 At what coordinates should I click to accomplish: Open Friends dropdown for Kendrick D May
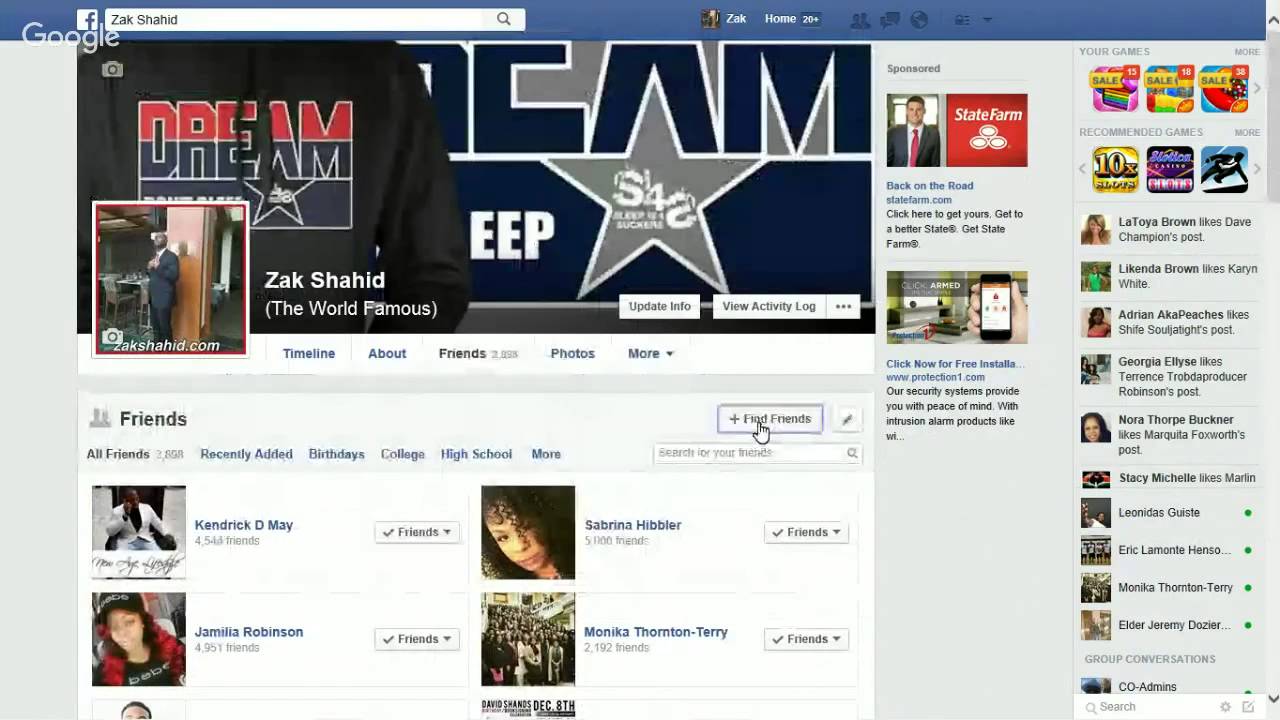[417, 532]
